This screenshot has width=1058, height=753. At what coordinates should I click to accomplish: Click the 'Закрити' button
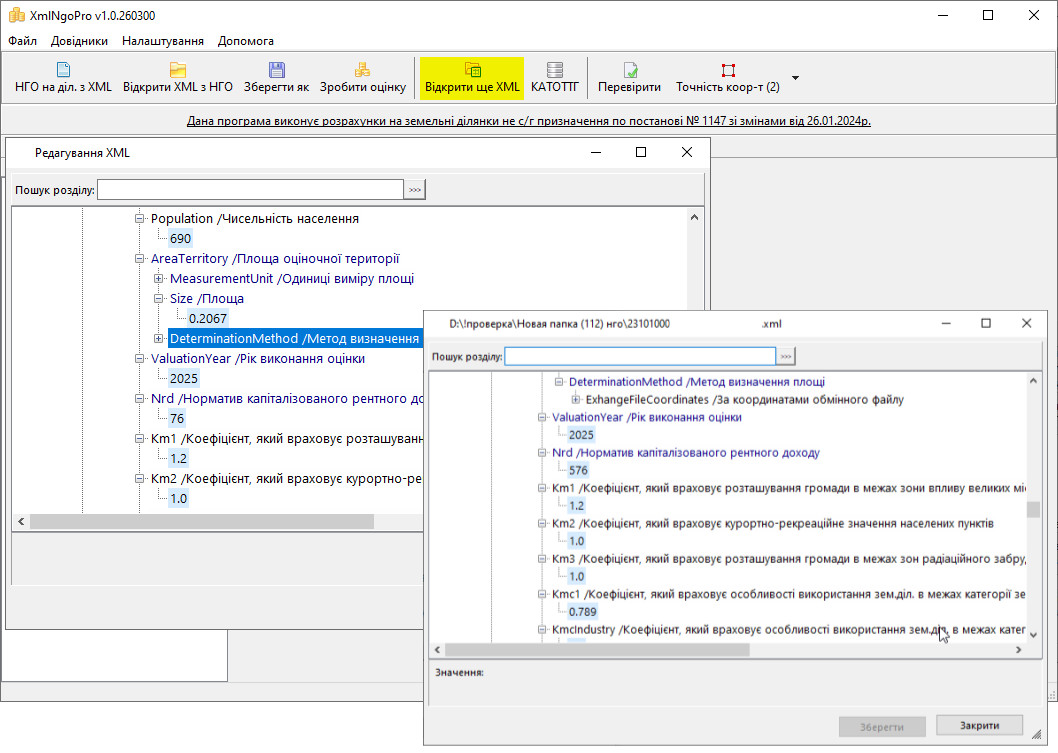point(979,726)
